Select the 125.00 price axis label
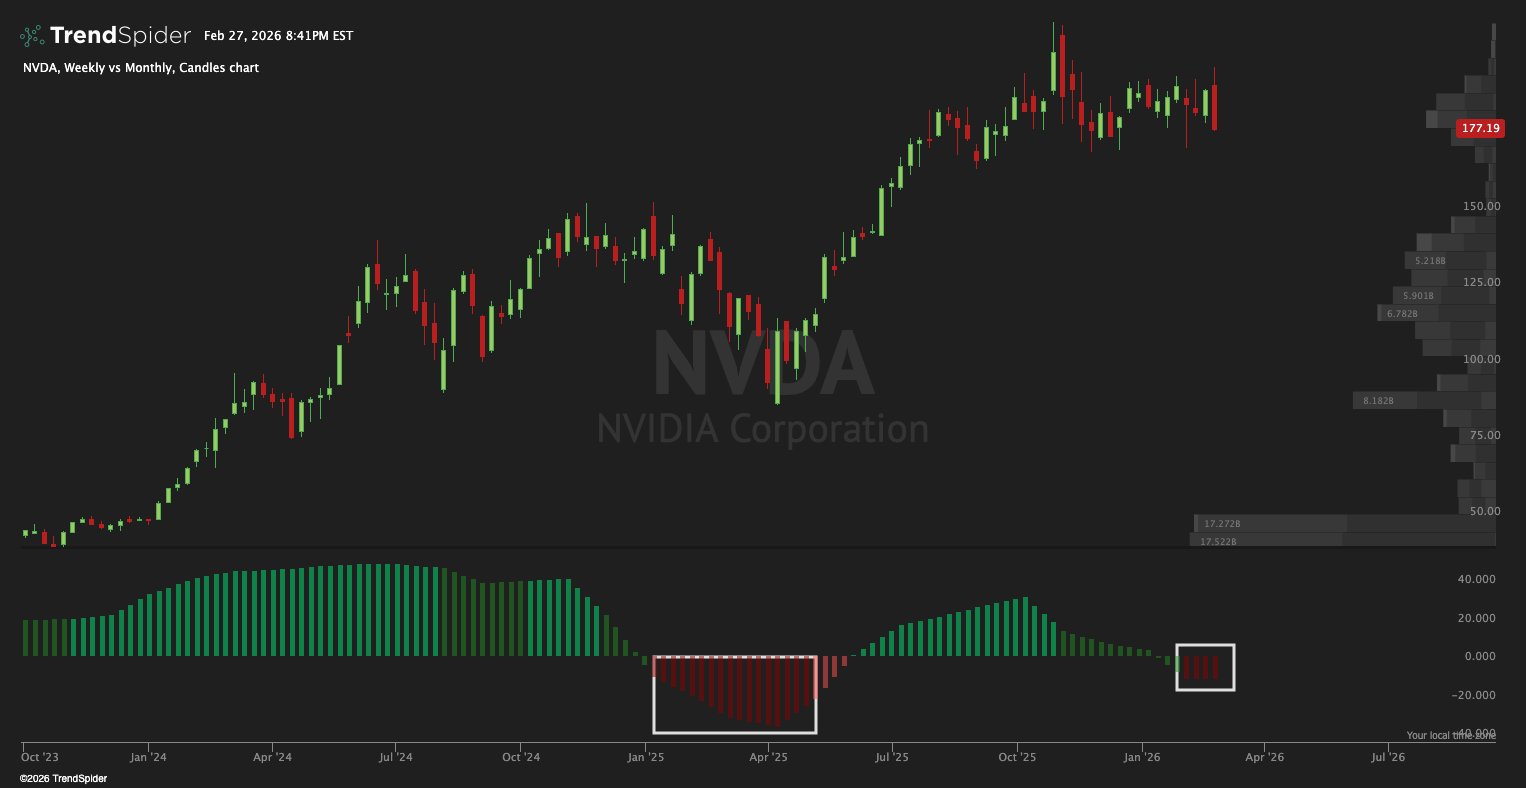Image resolution: width=1526 pixels, height=788 pixels. point(1480,282)
